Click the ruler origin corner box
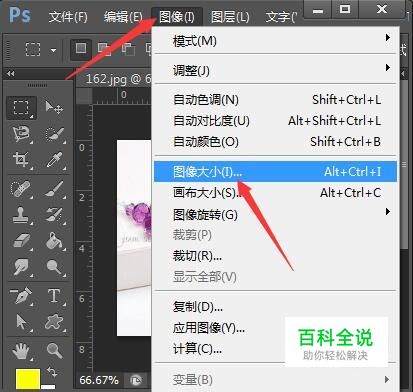Image resolution: width=413 pixels, height=392 pixels. pos(84,96)
